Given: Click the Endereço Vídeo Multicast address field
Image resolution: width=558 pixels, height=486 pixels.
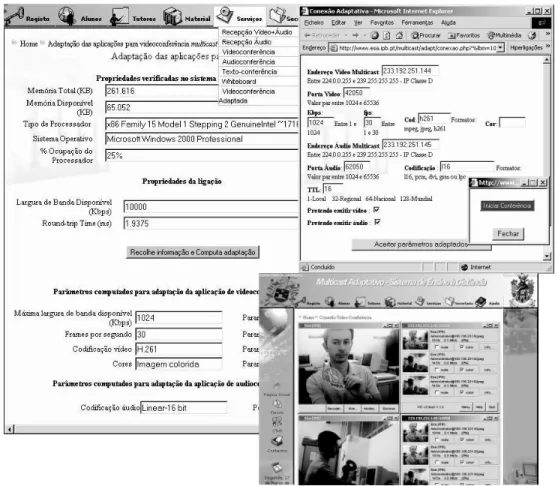Looking at the screenshot, I should [x=410, y=71].
